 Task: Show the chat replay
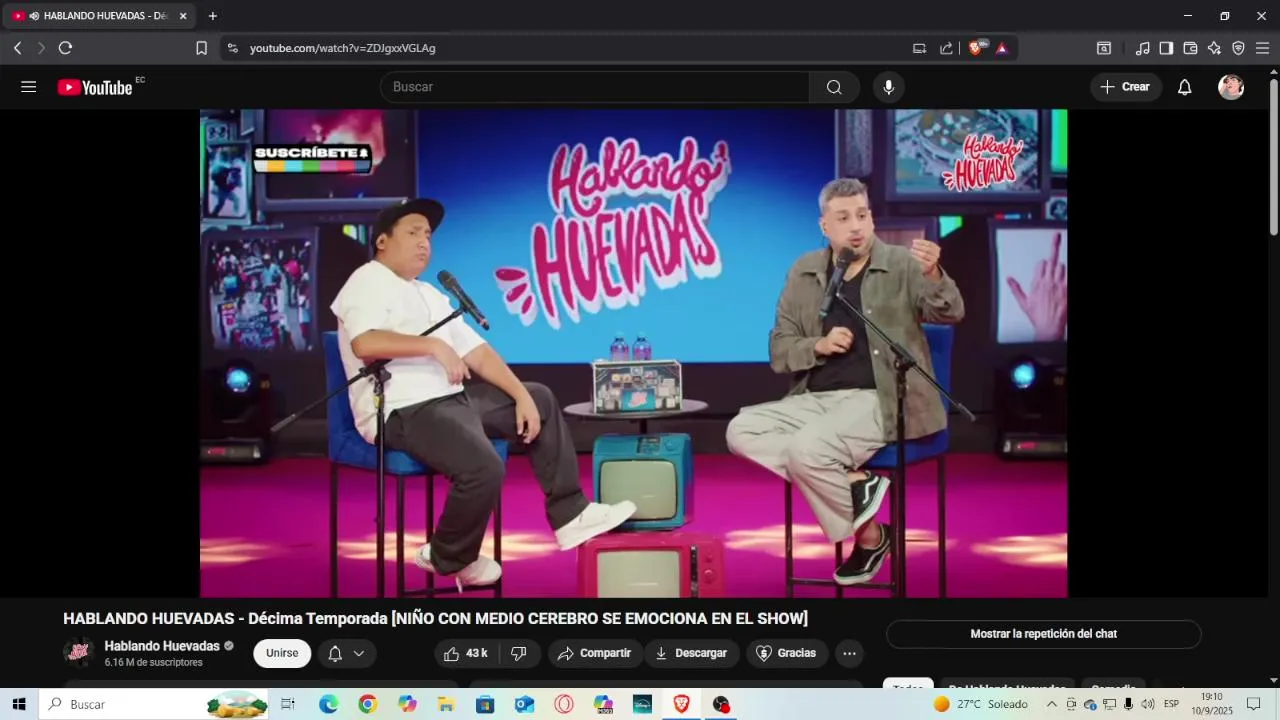(x=1043, y=634)
